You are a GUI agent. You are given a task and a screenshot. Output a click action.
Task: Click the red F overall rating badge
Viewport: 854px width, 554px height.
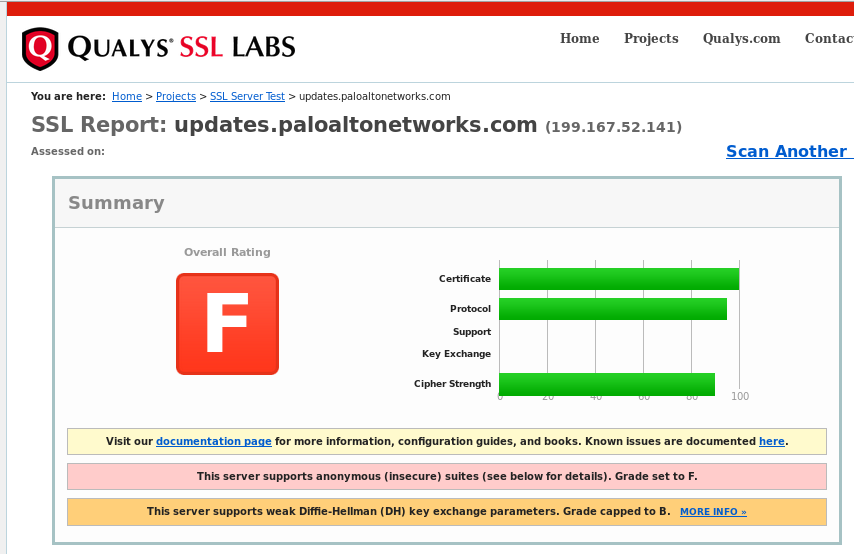[x=228, y=324]
